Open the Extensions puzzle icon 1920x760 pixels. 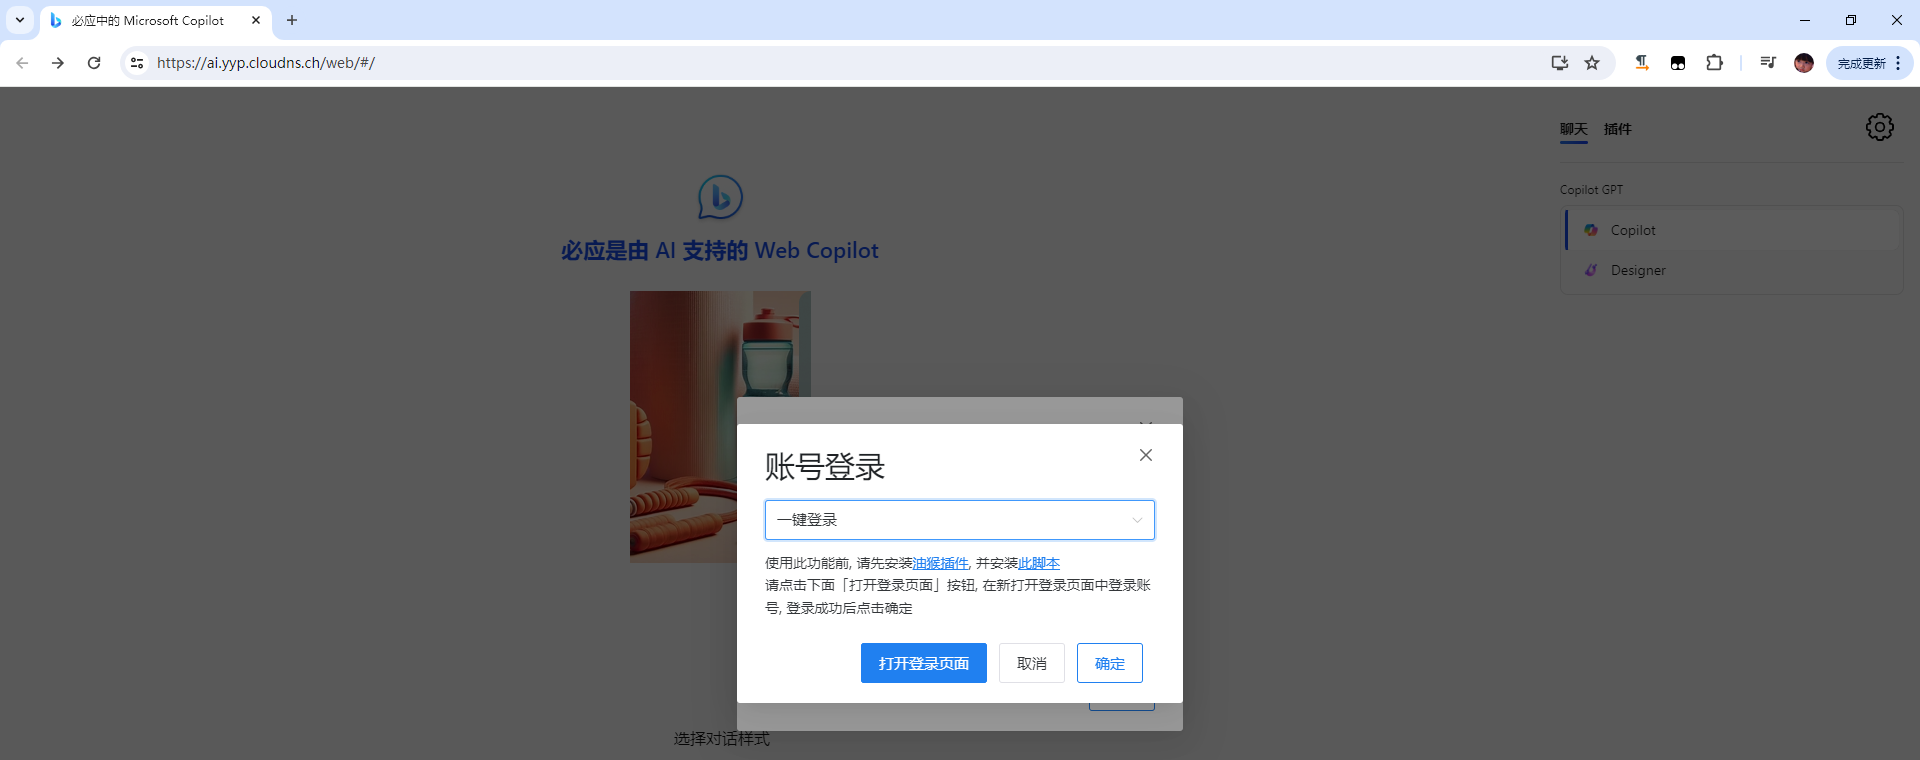tap(1714, 63)
